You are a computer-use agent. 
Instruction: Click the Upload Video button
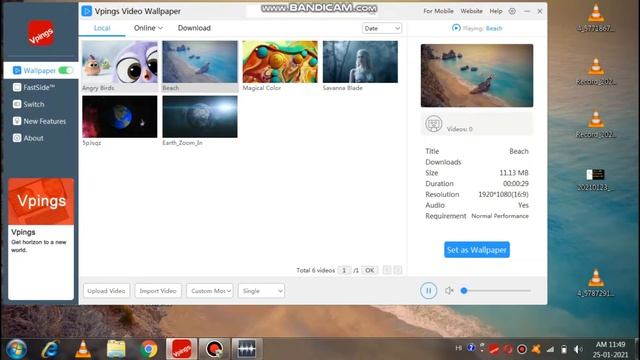106,291
